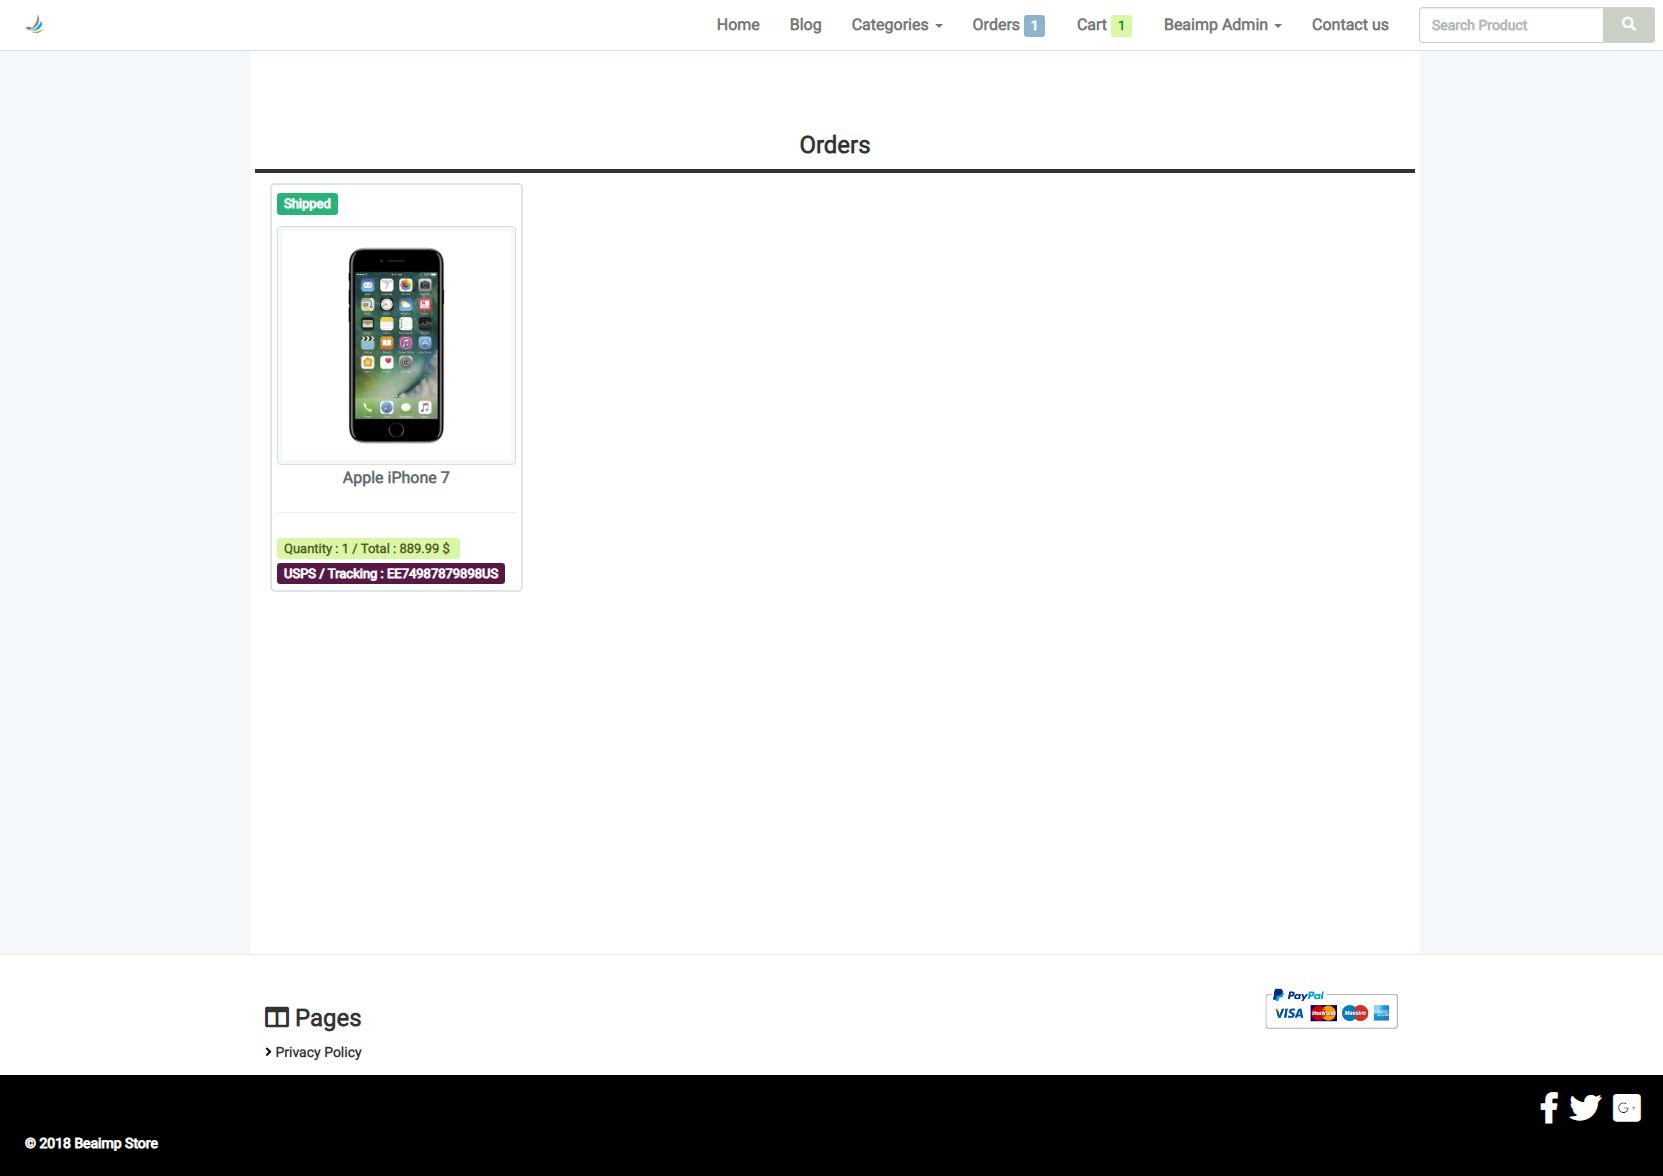The image size is (1663, 1176).
Task: Click the search magnifier button
Action: click(x=1628, y=25)
